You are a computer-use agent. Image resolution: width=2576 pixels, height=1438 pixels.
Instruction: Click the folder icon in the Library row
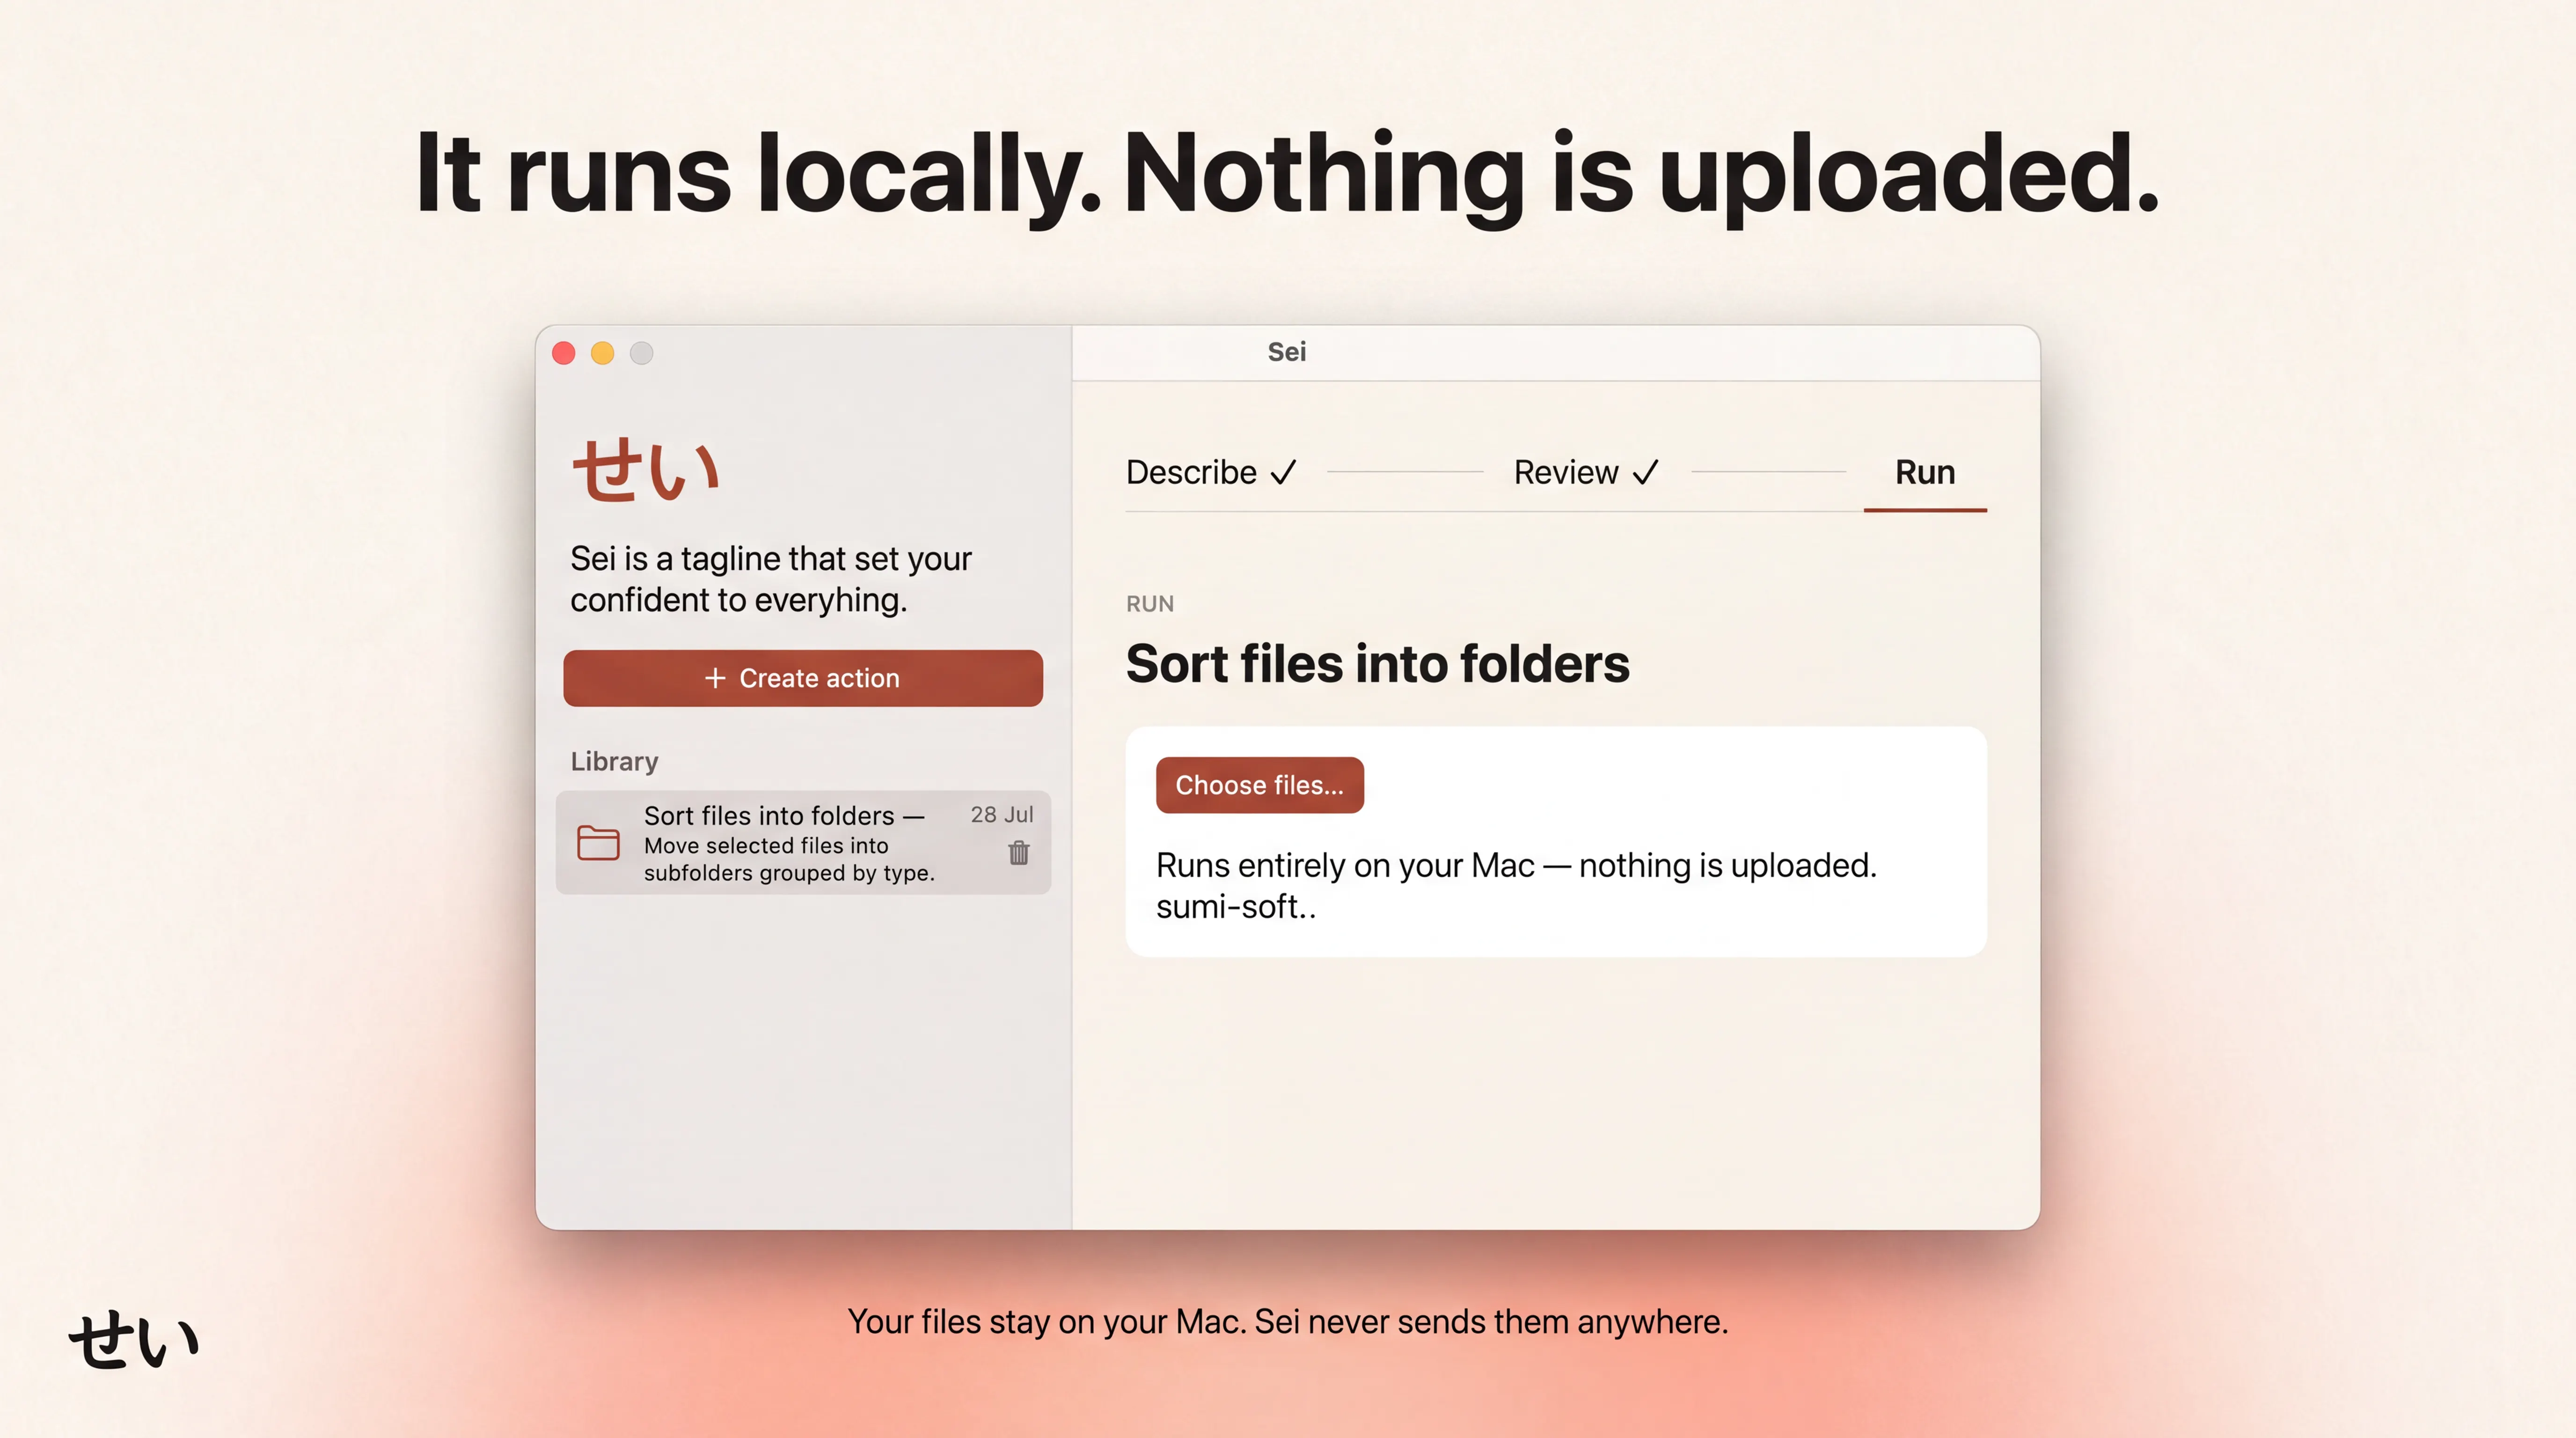pyautogui.click(x=598, y=842)
